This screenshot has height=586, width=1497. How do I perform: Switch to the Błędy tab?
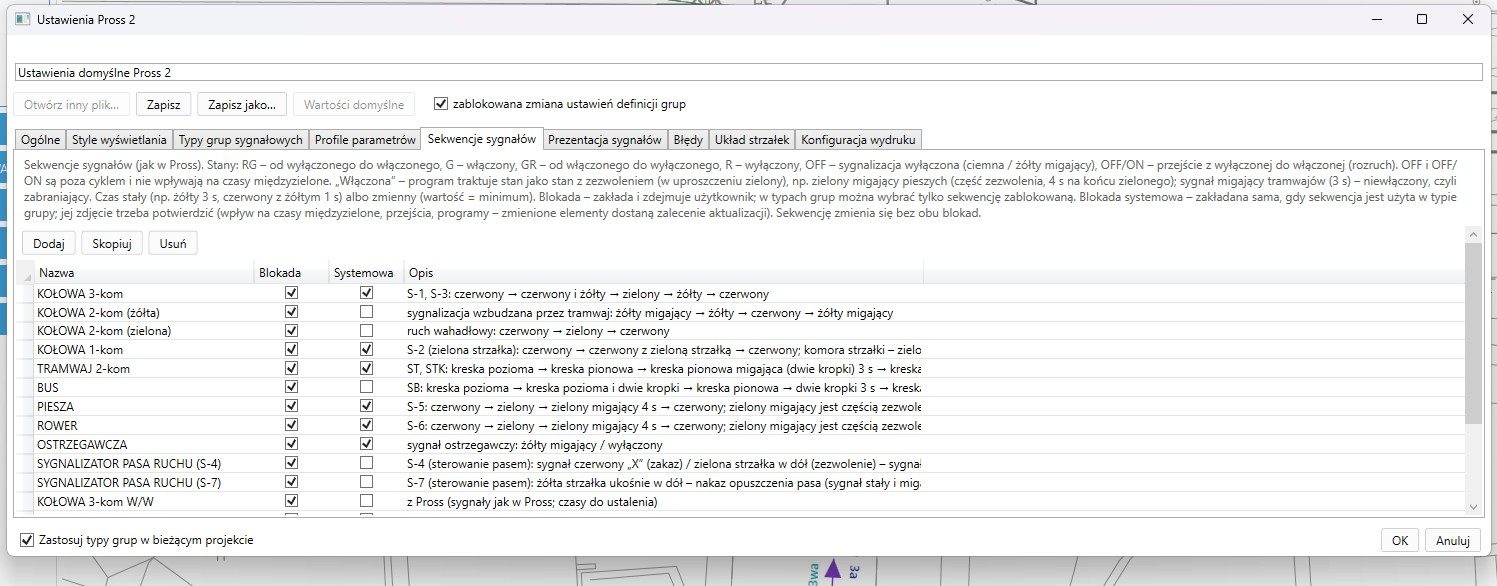tap(688, 140)
